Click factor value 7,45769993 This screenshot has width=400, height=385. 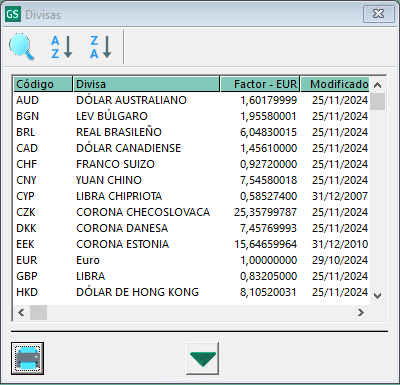pyautogui.click(x=268, y=228)
